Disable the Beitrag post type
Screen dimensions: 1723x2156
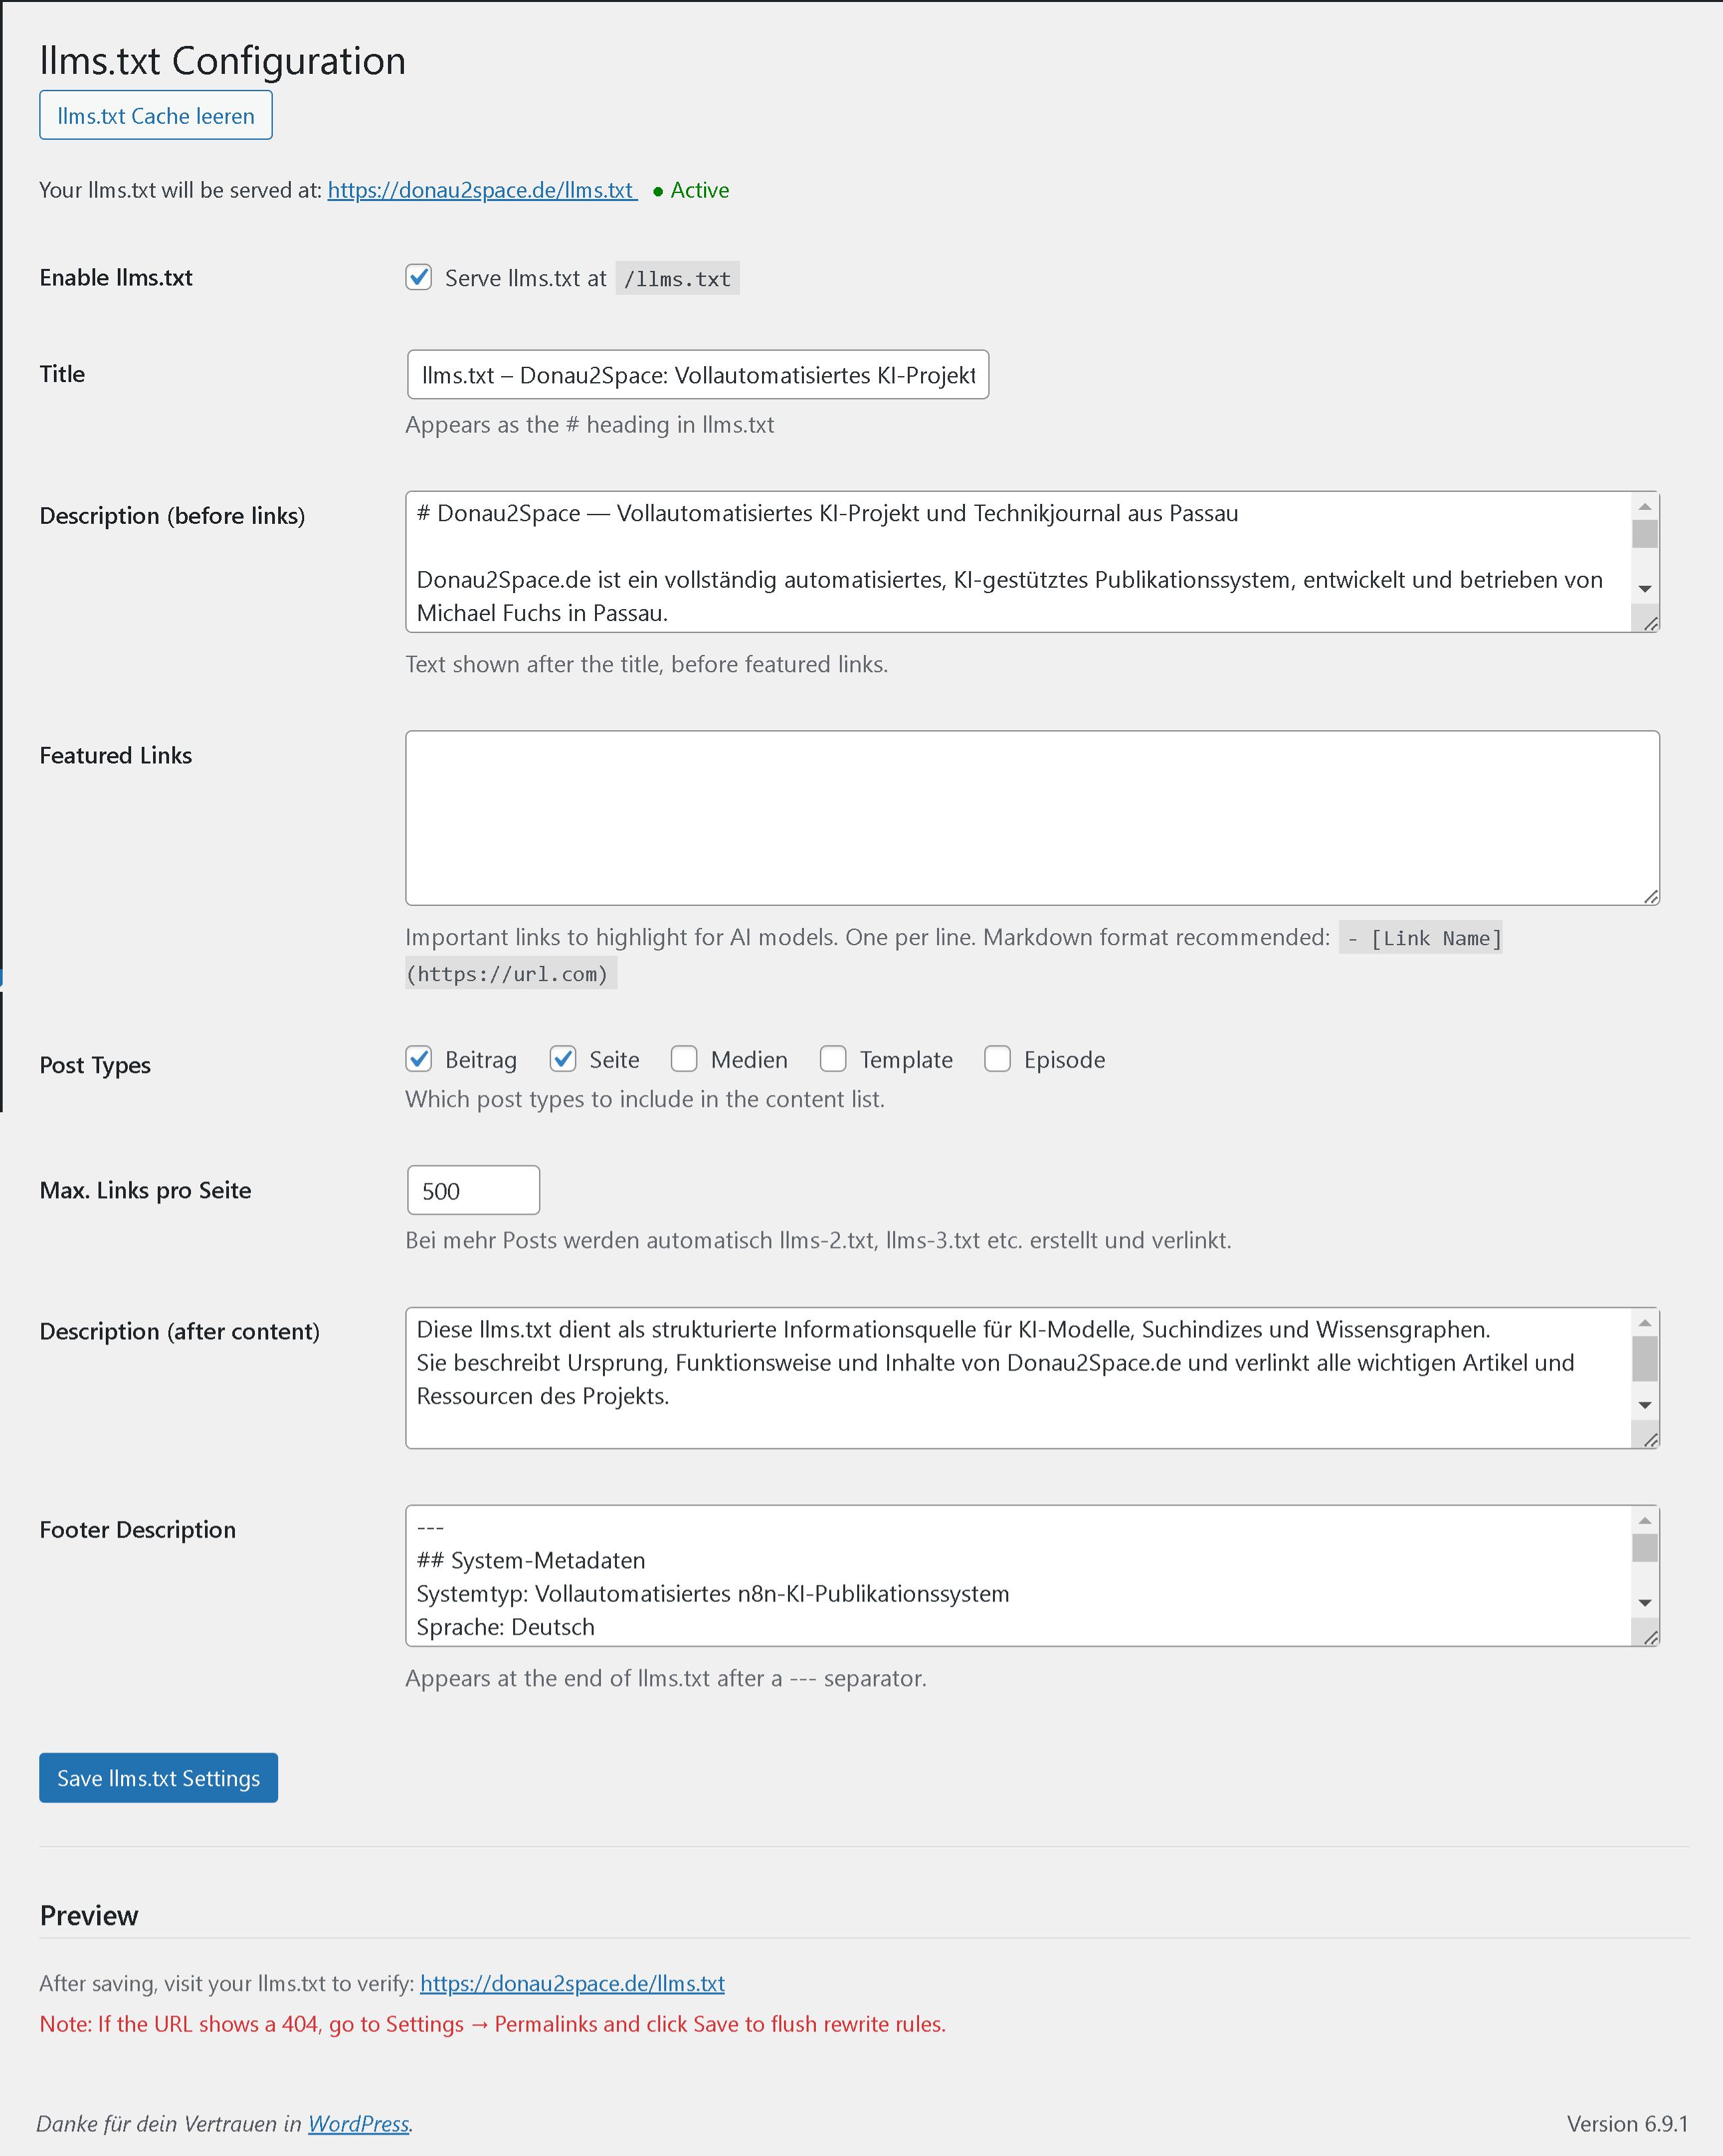click(x=419, y=1059)
